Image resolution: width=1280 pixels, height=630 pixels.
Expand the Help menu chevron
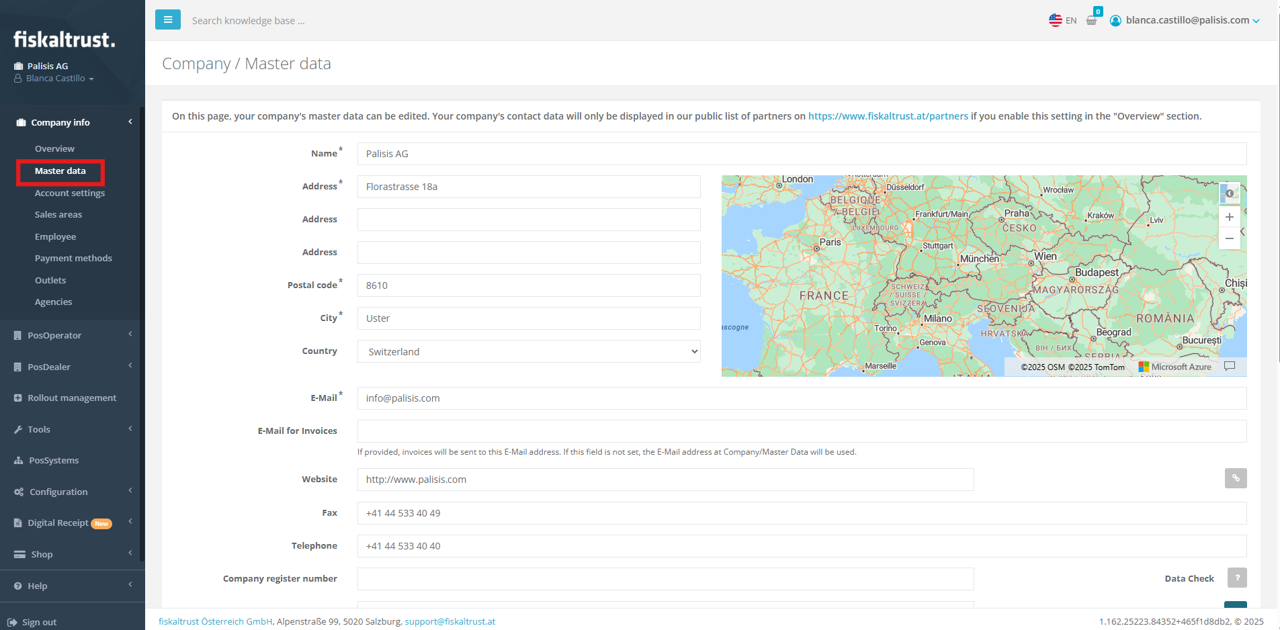(130, 585)
